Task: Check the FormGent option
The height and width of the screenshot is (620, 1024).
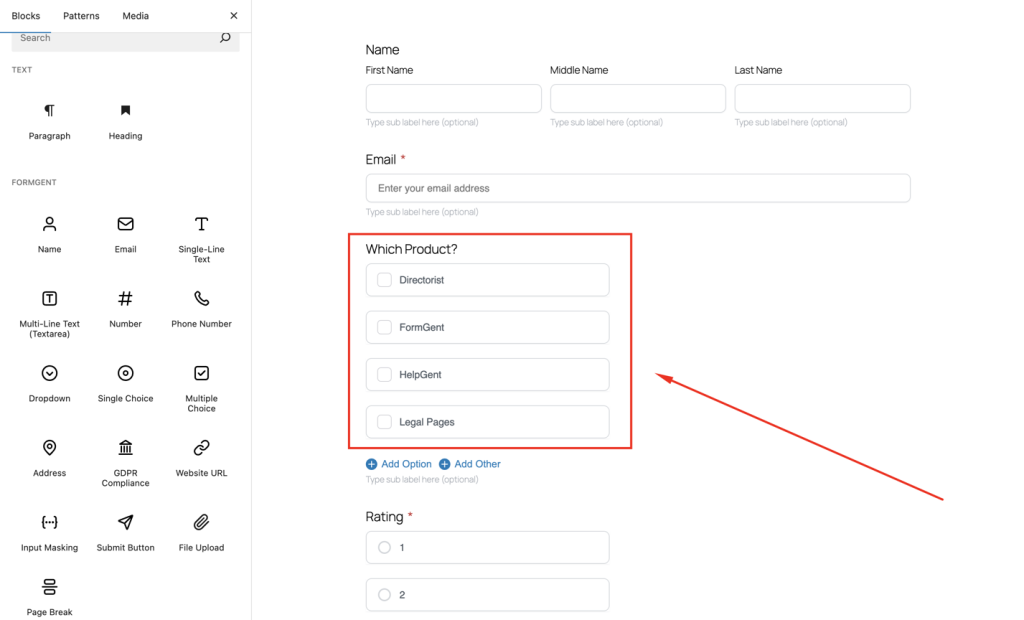Action: [x=385, y=327]
